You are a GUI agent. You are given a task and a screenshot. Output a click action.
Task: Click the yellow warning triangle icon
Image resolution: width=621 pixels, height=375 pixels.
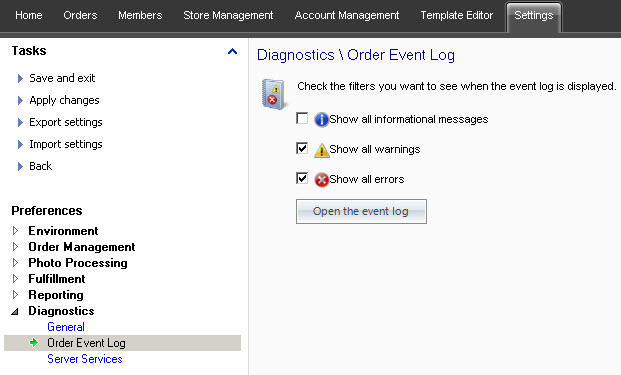321,150
